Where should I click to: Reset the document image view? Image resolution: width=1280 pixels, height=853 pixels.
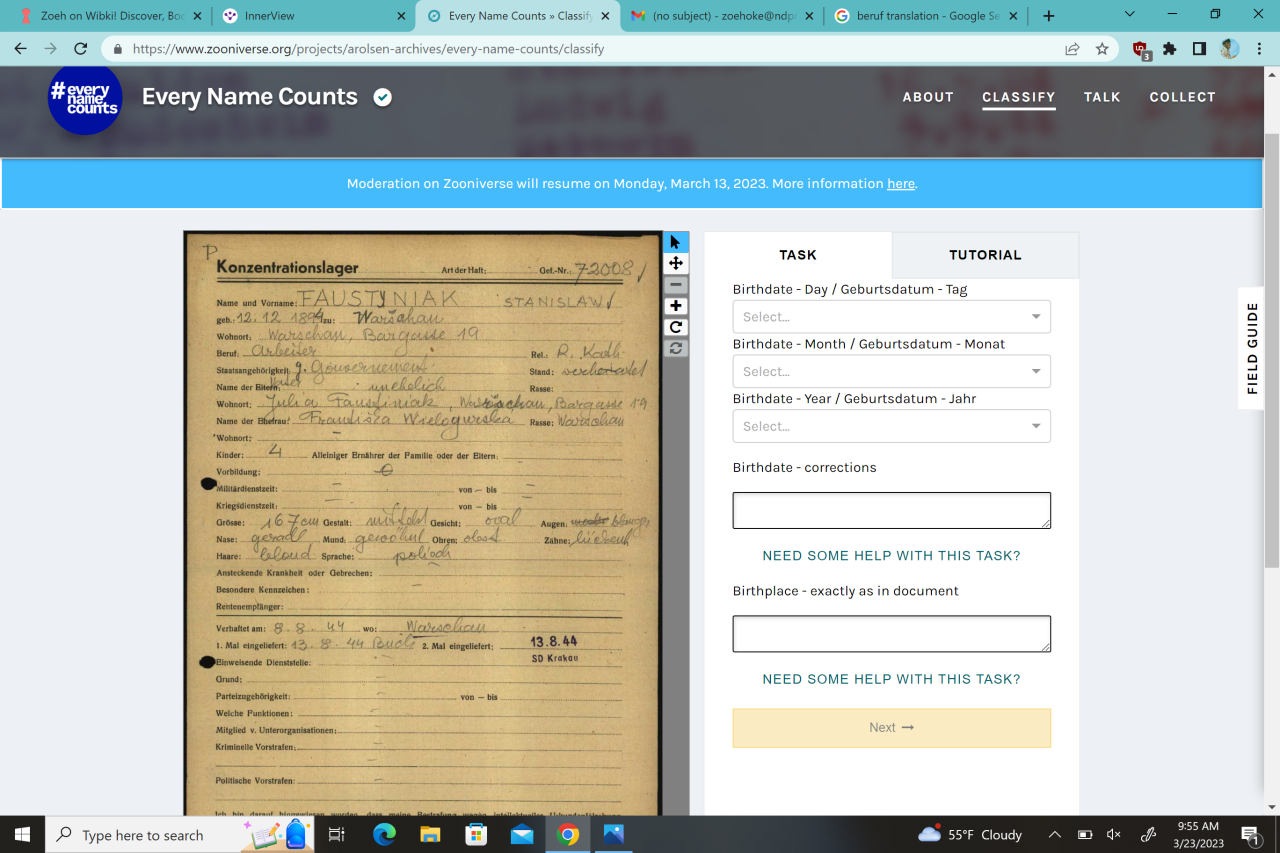[x=676, y=348]
